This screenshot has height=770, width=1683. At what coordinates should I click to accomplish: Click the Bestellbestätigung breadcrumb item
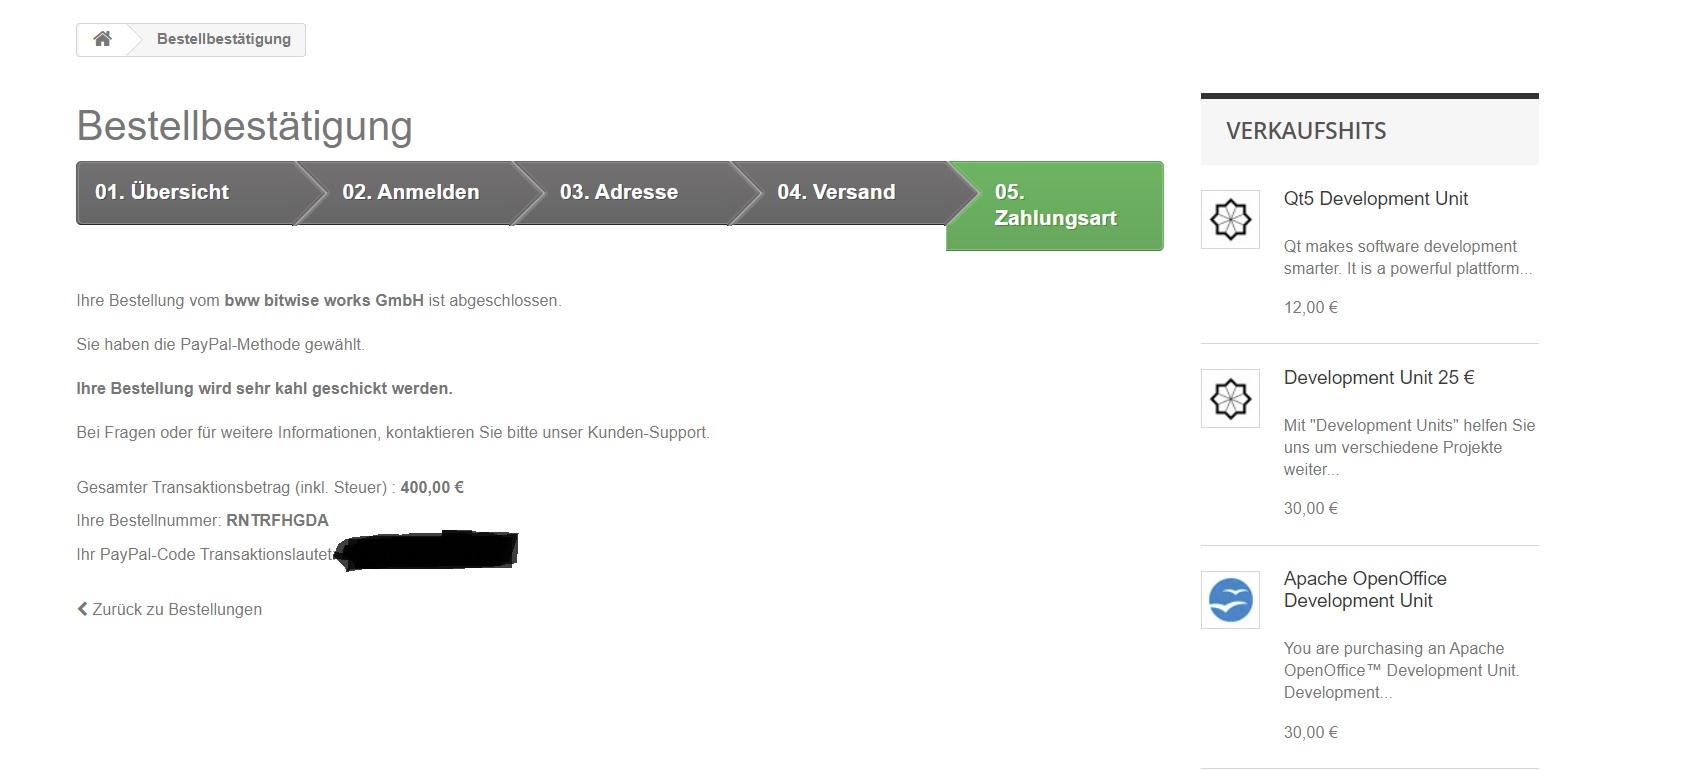224,39
